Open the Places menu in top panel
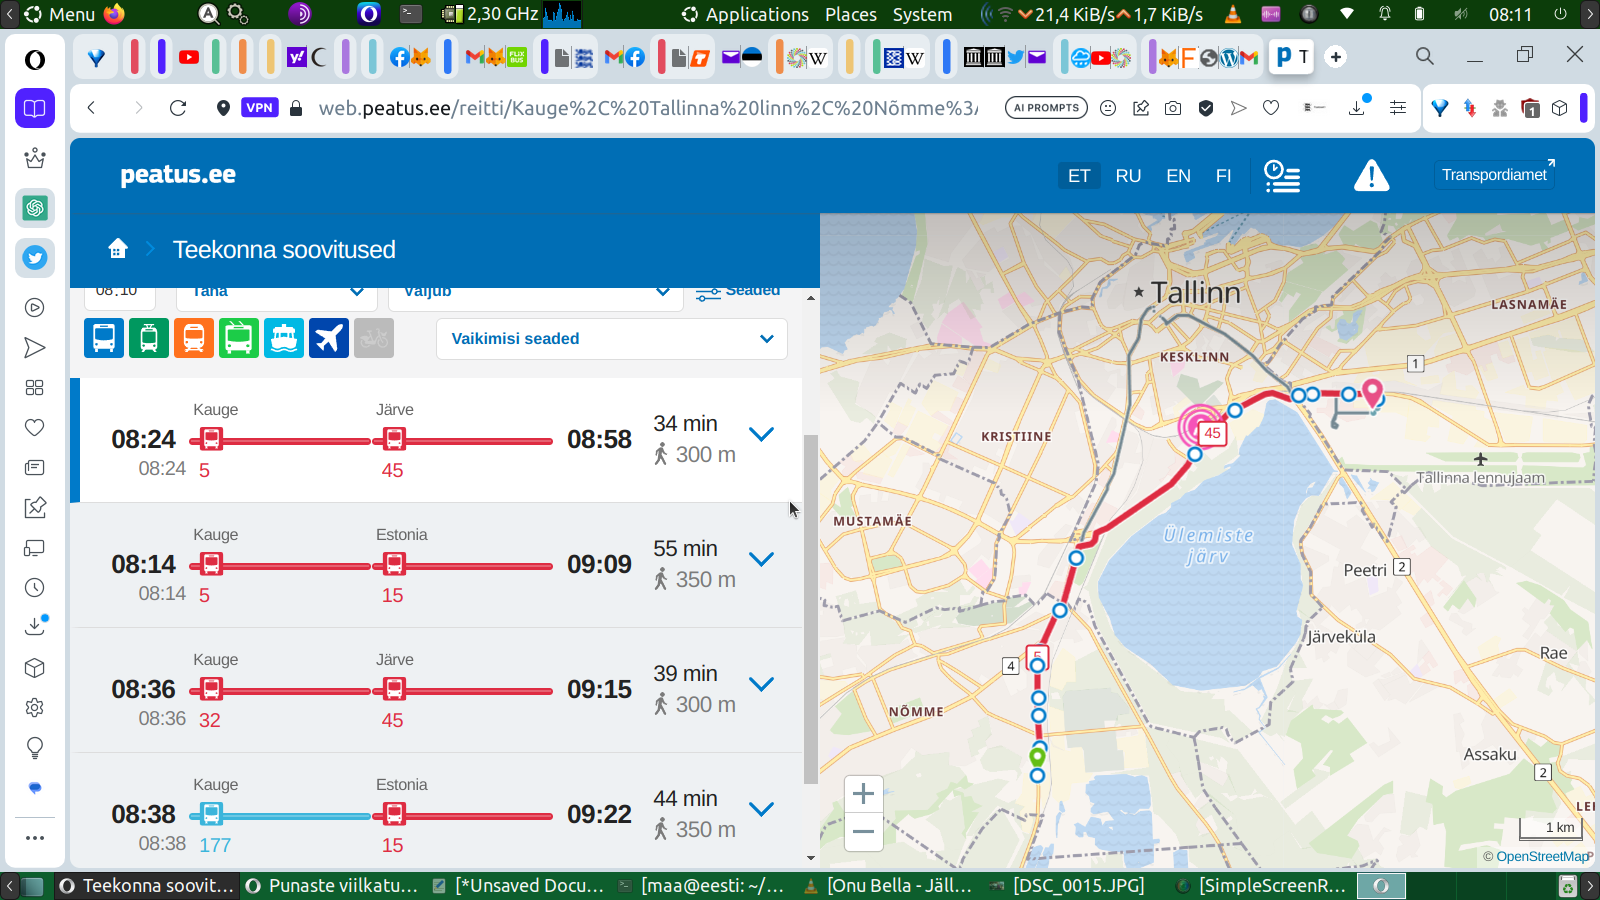The width and height of the screenshot is (1600, 900). 851,14
